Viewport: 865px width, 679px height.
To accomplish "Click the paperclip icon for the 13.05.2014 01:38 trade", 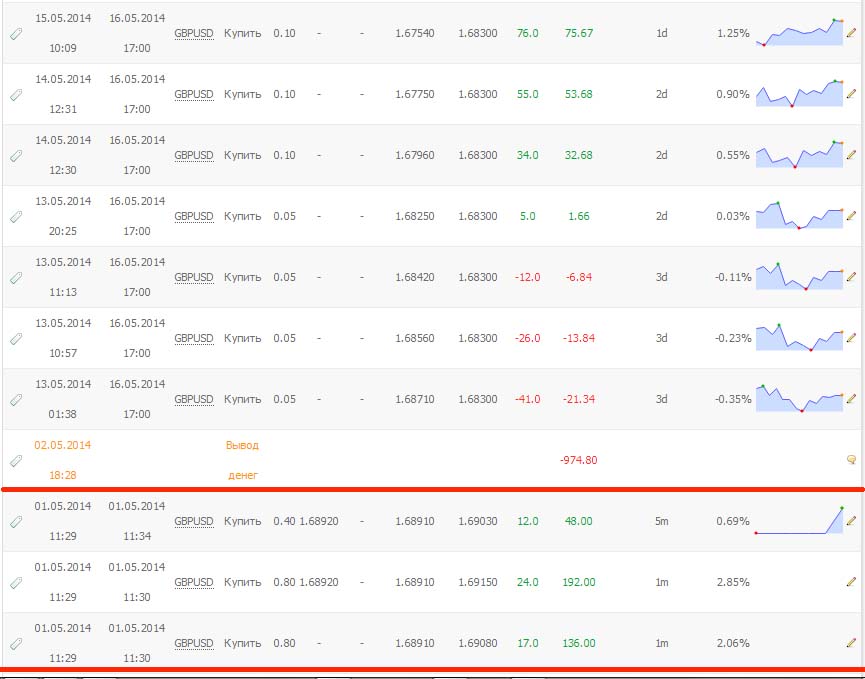I will pyautogui.click(x=16, y=400).
